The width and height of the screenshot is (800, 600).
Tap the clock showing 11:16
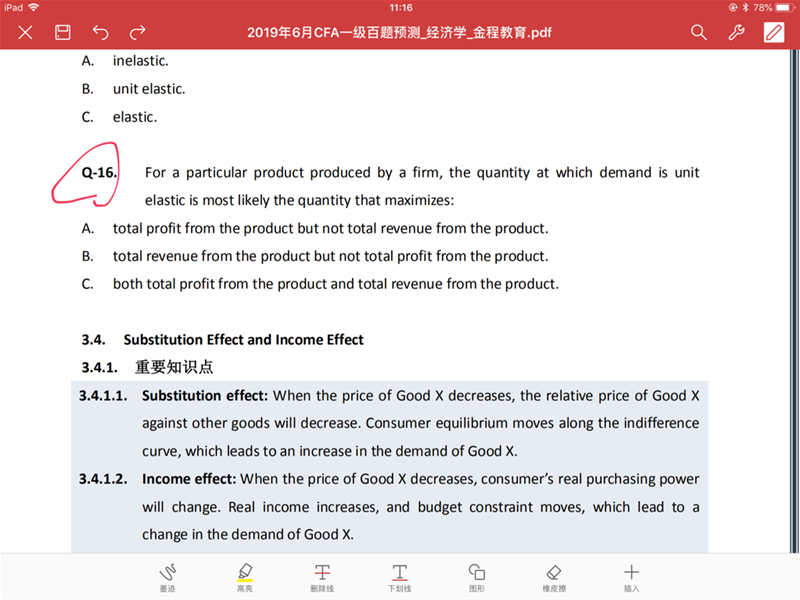[x=401, y=8]
